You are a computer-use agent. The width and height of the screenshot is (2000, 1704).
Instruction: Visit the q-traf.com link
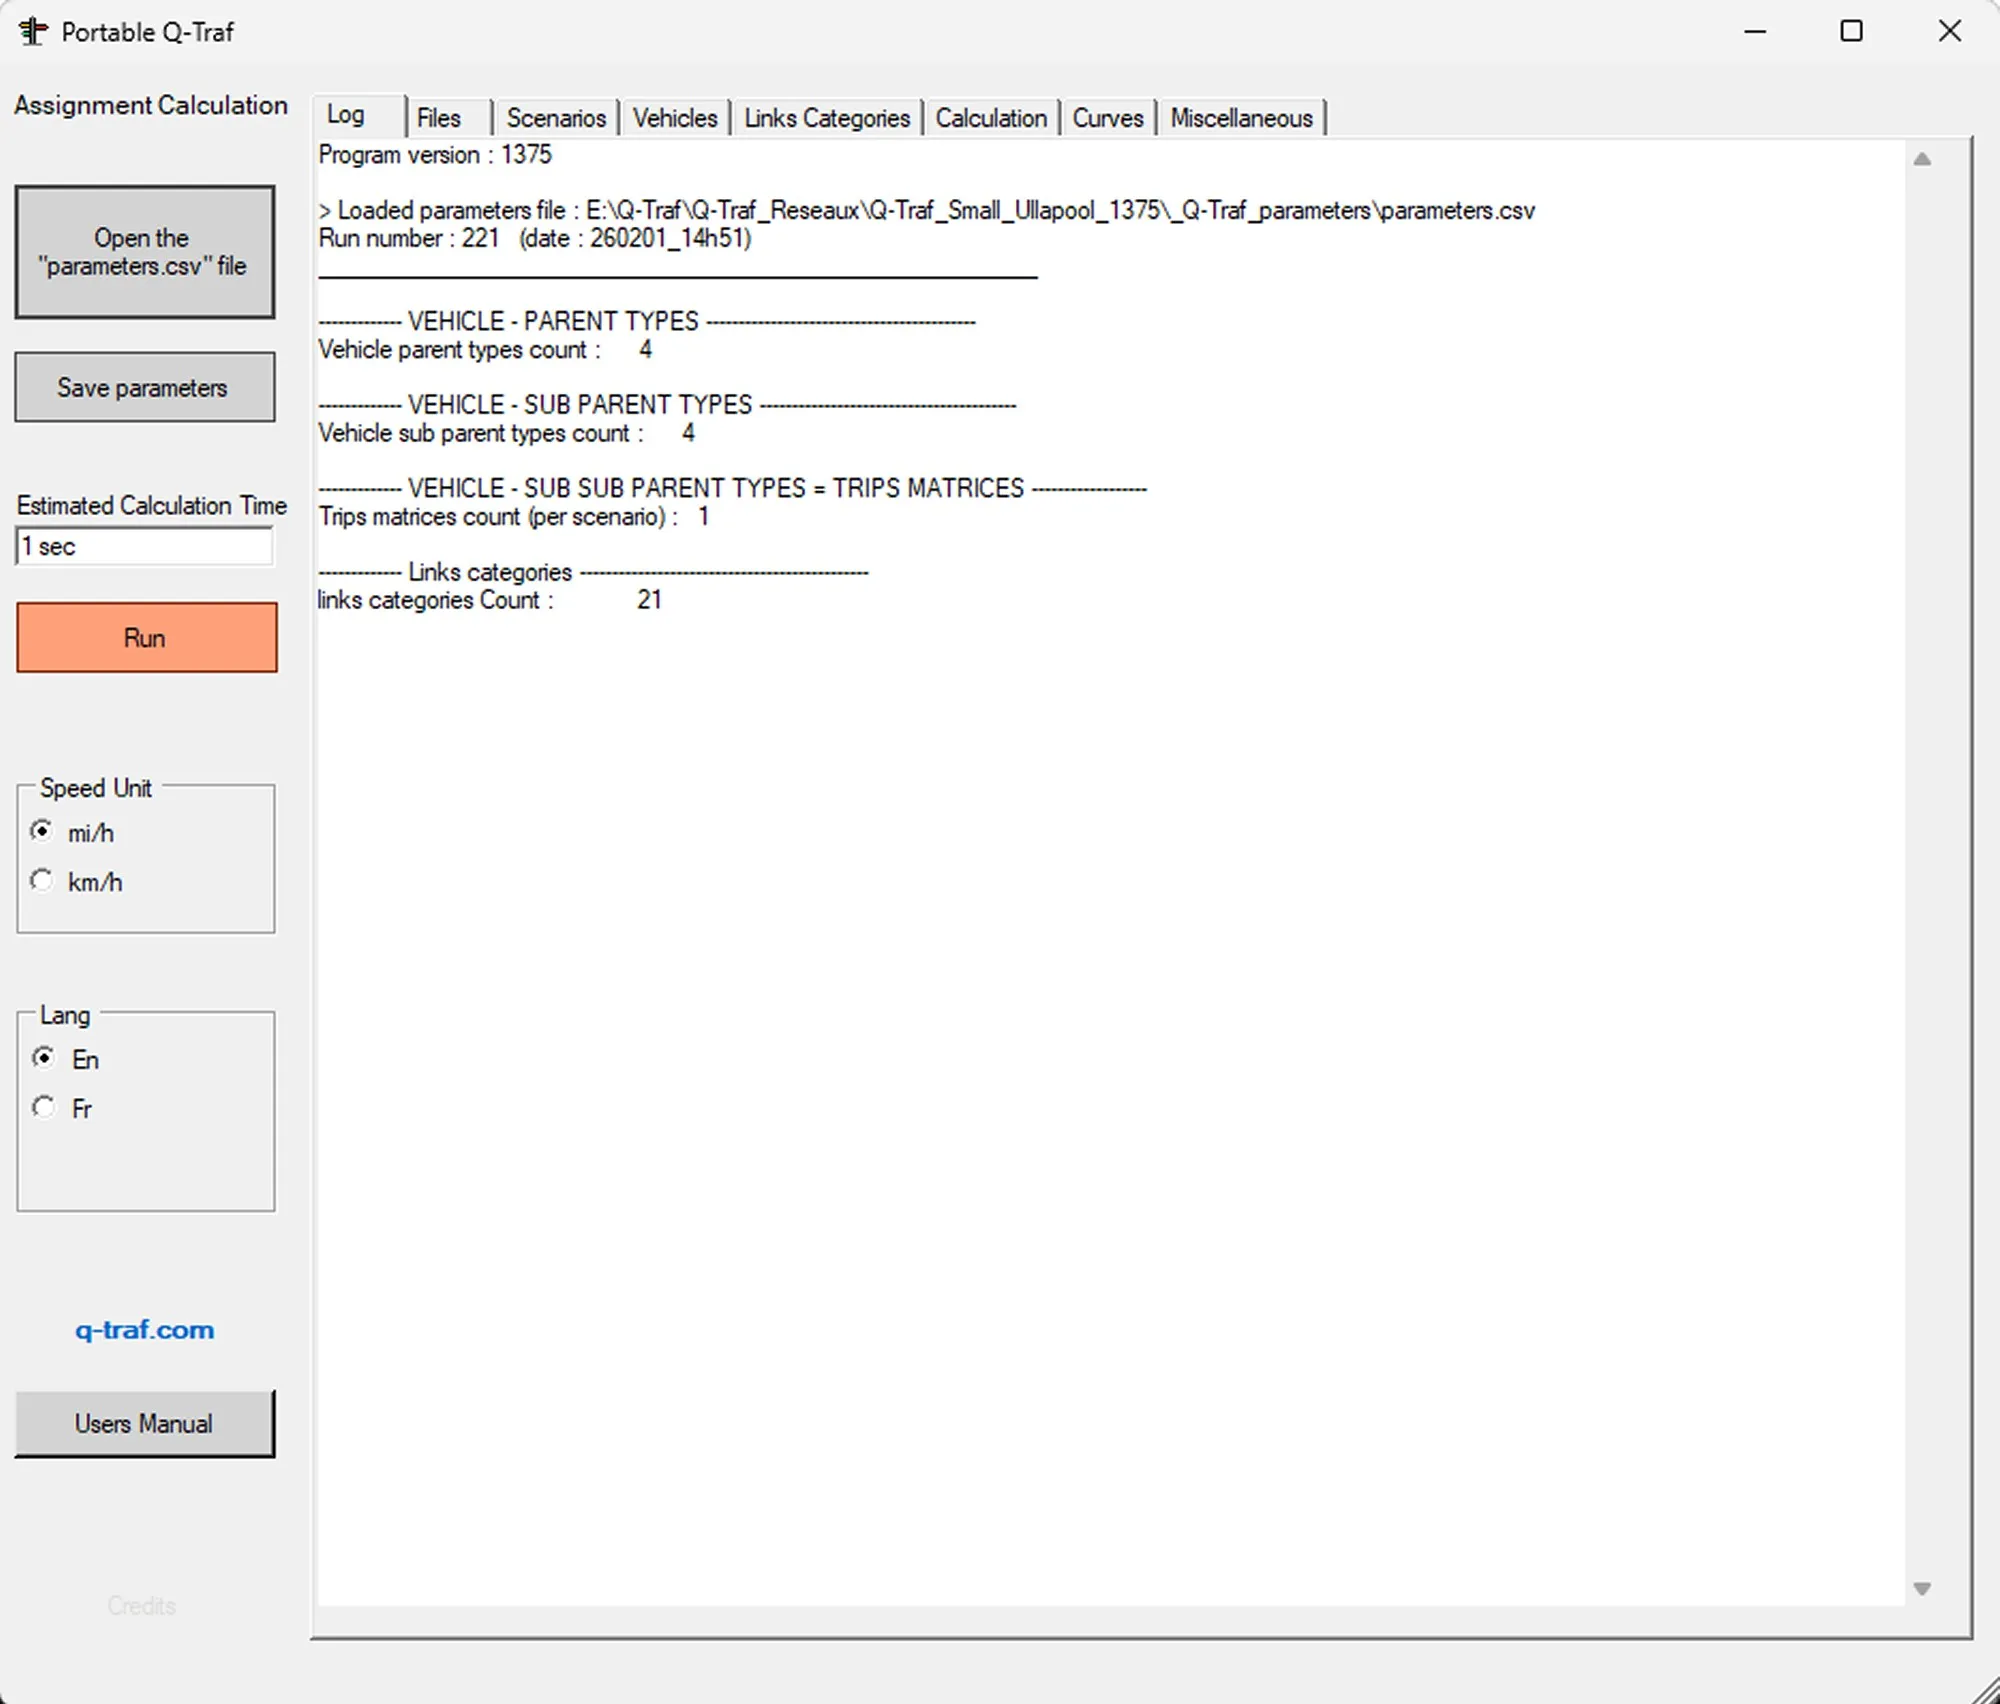point(144,1330)
